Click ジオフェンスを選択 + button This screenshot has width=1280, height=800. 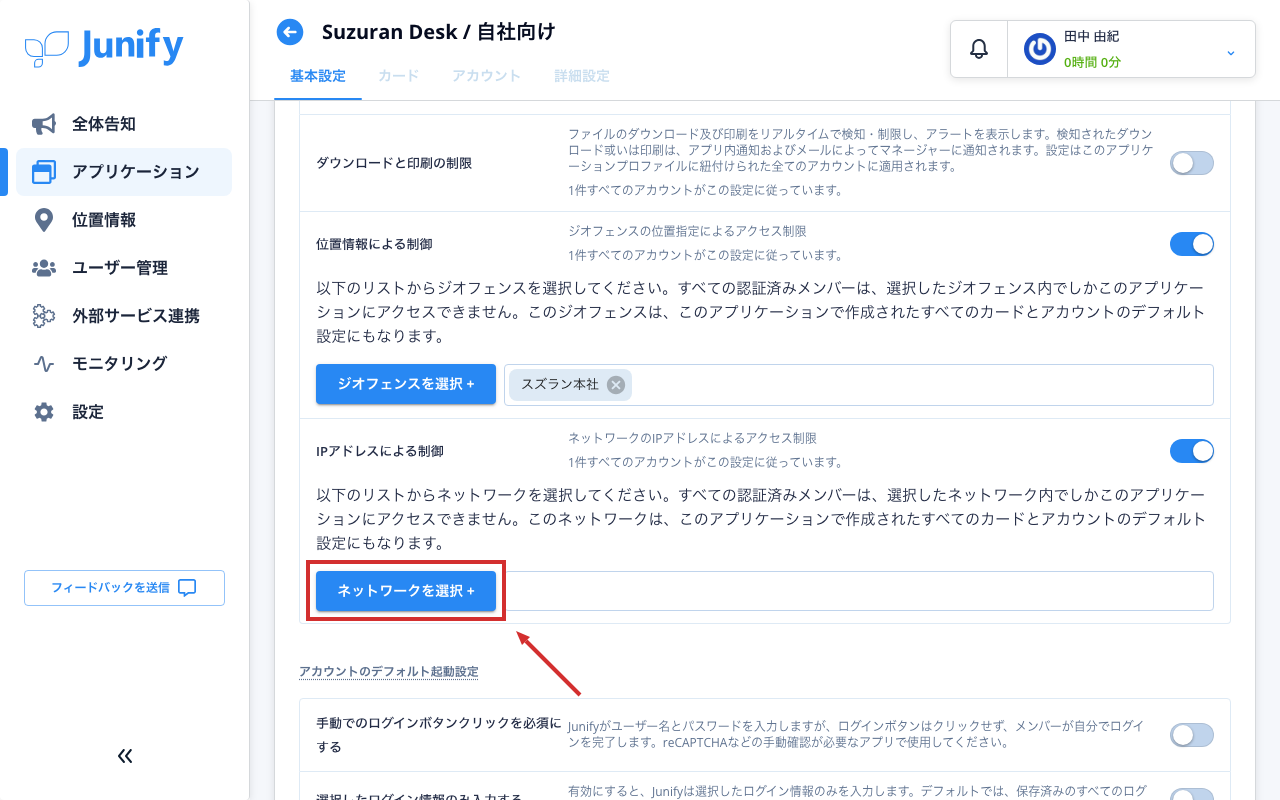[x=406, y=384]
